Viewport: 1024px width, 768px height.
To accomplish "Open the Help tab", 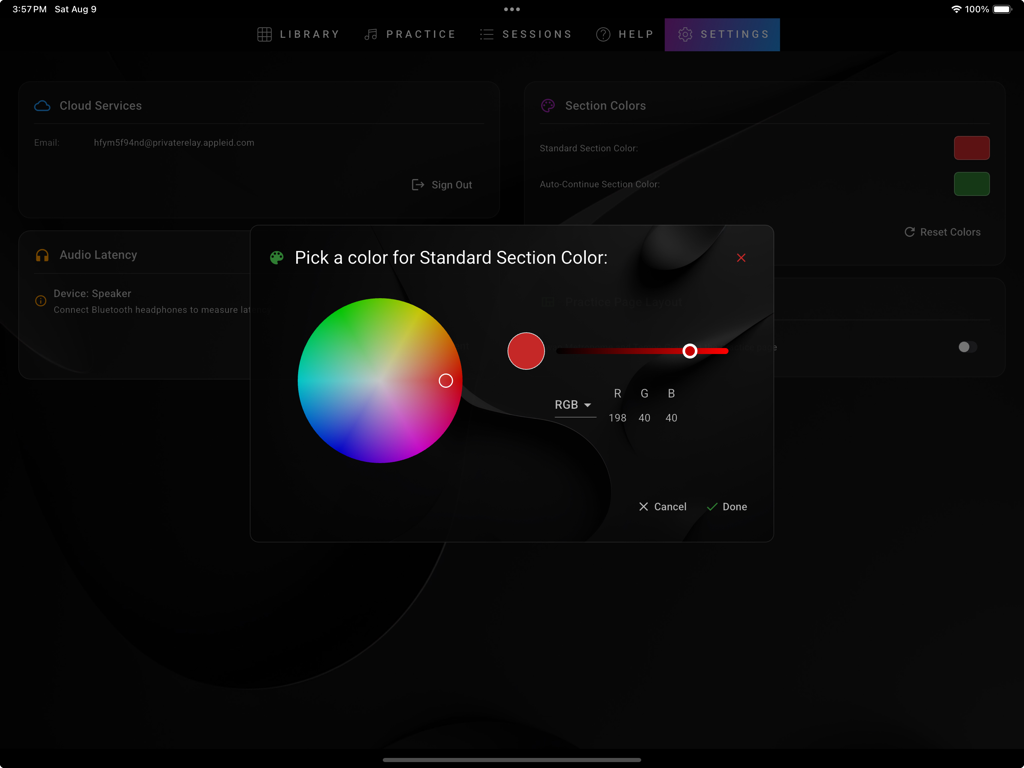I will [x=625, y=33].
